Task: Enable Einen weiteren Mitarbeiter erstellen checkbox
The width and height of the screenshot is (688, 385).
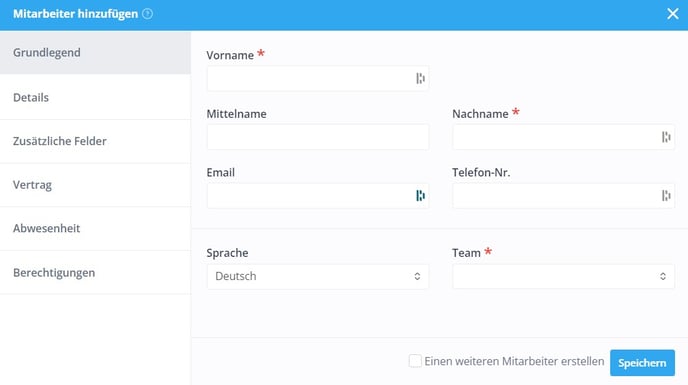Action: (415, 361)
